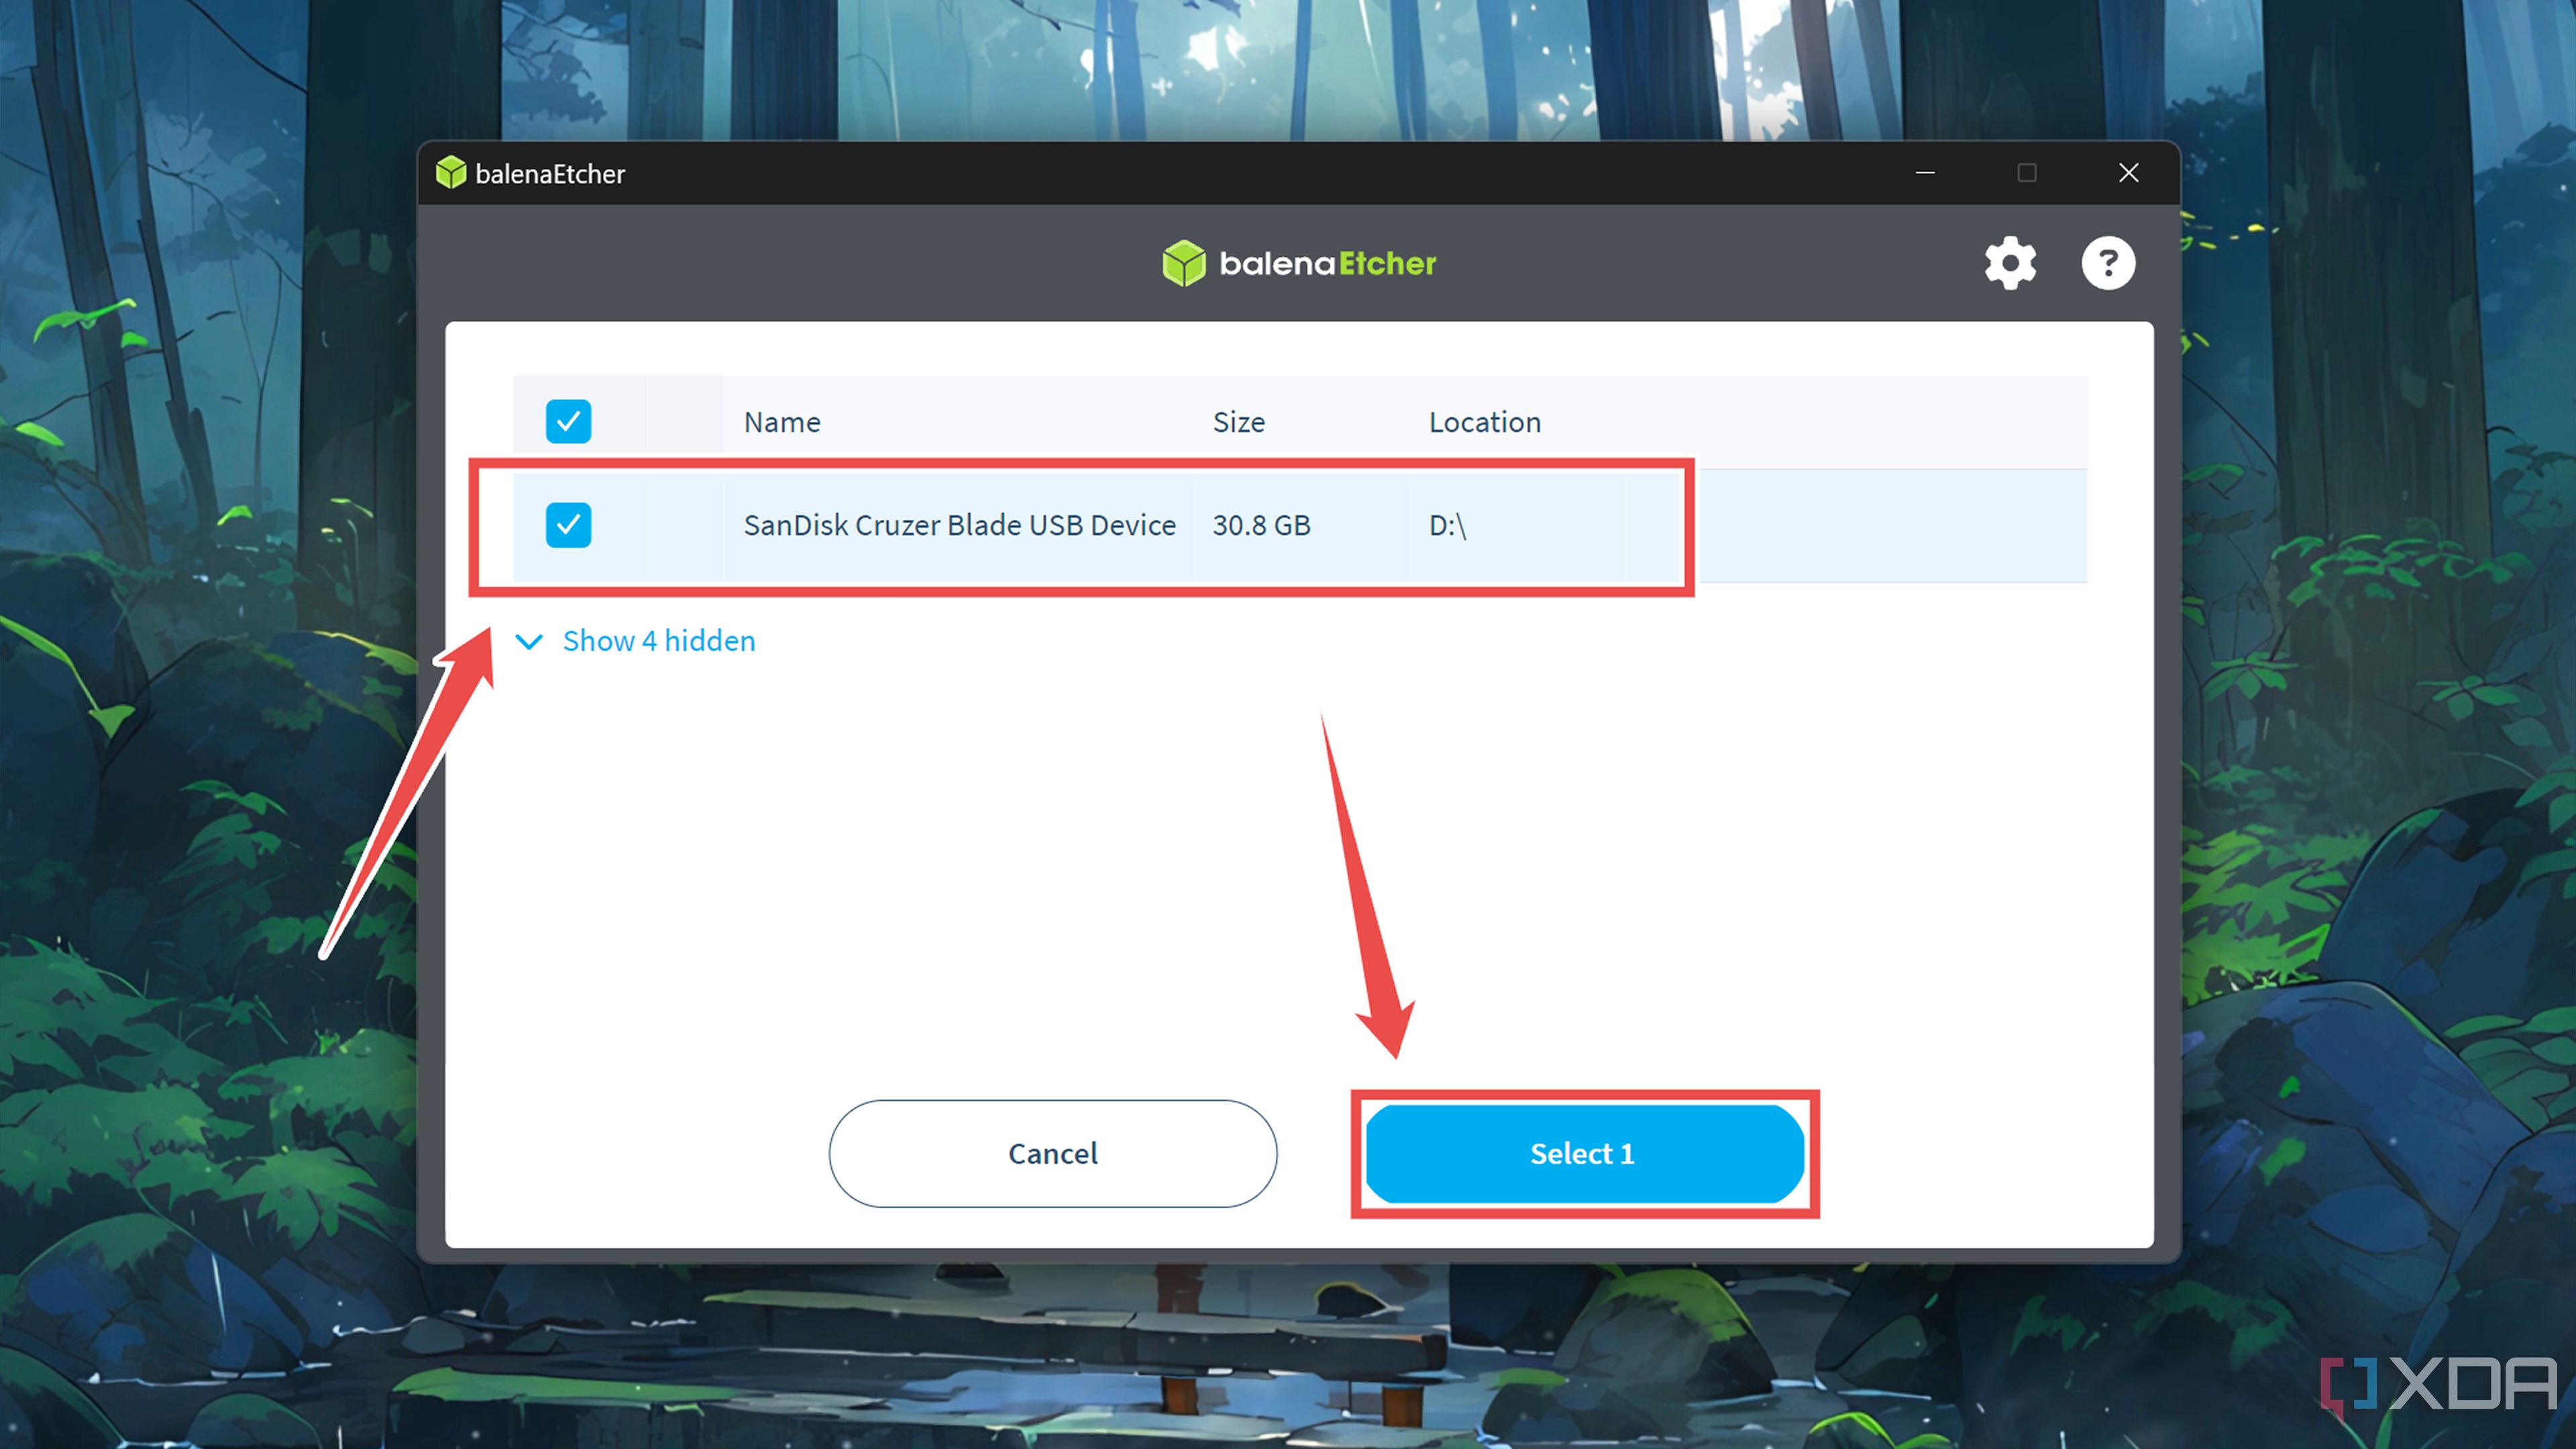Toggle the SanDisk Cruzer Blade checkbox
Screen dimensions: 2576x1449
[570, 524]
